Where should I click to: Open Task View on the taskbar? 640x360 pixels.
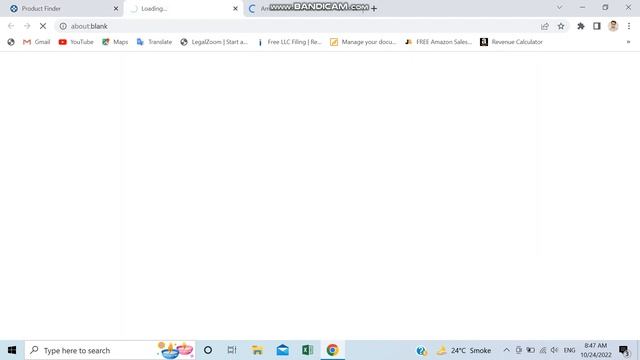232,350
